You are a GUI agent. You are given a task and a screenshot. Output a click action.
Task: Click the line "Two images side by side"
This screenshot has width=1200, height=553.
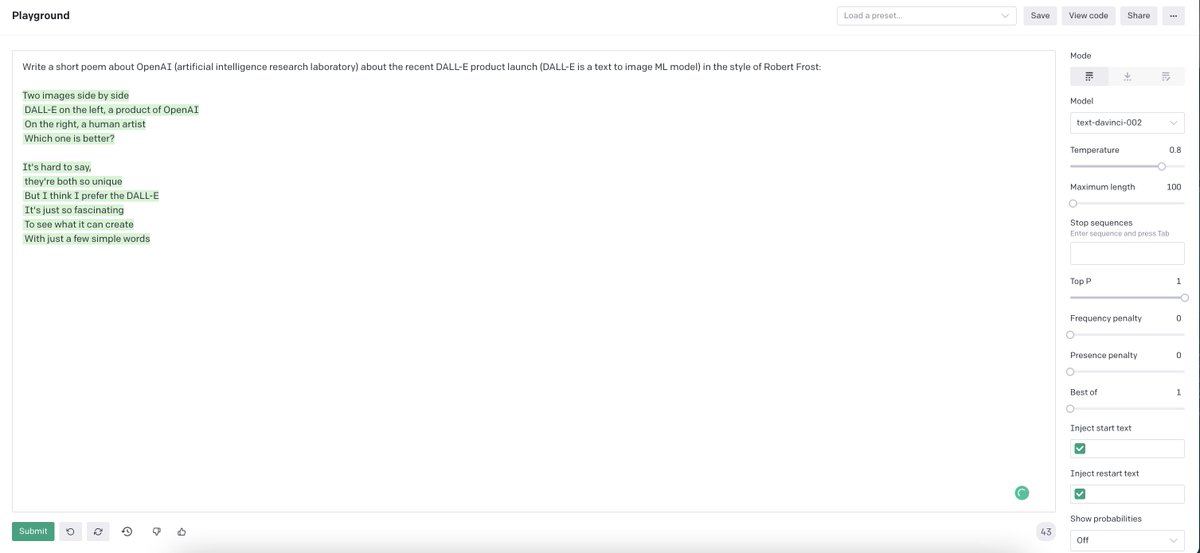[x=76, y=95]
